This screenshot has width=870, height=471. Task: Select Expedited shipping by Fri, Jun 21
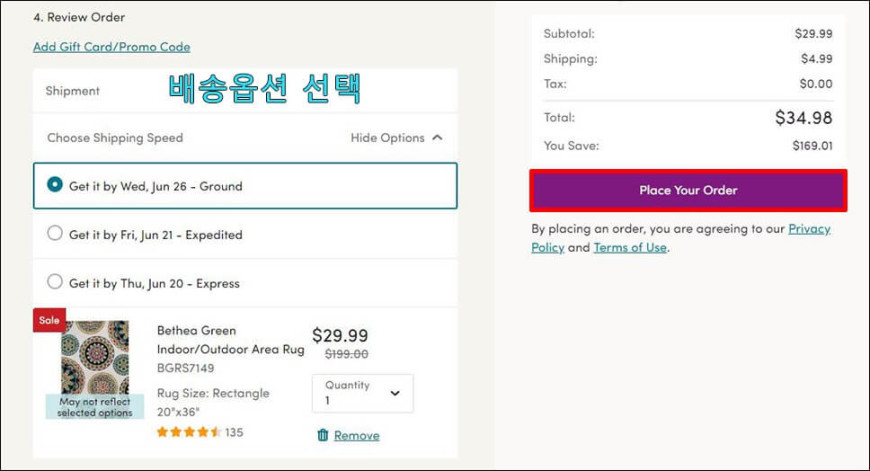pos(245,234)
